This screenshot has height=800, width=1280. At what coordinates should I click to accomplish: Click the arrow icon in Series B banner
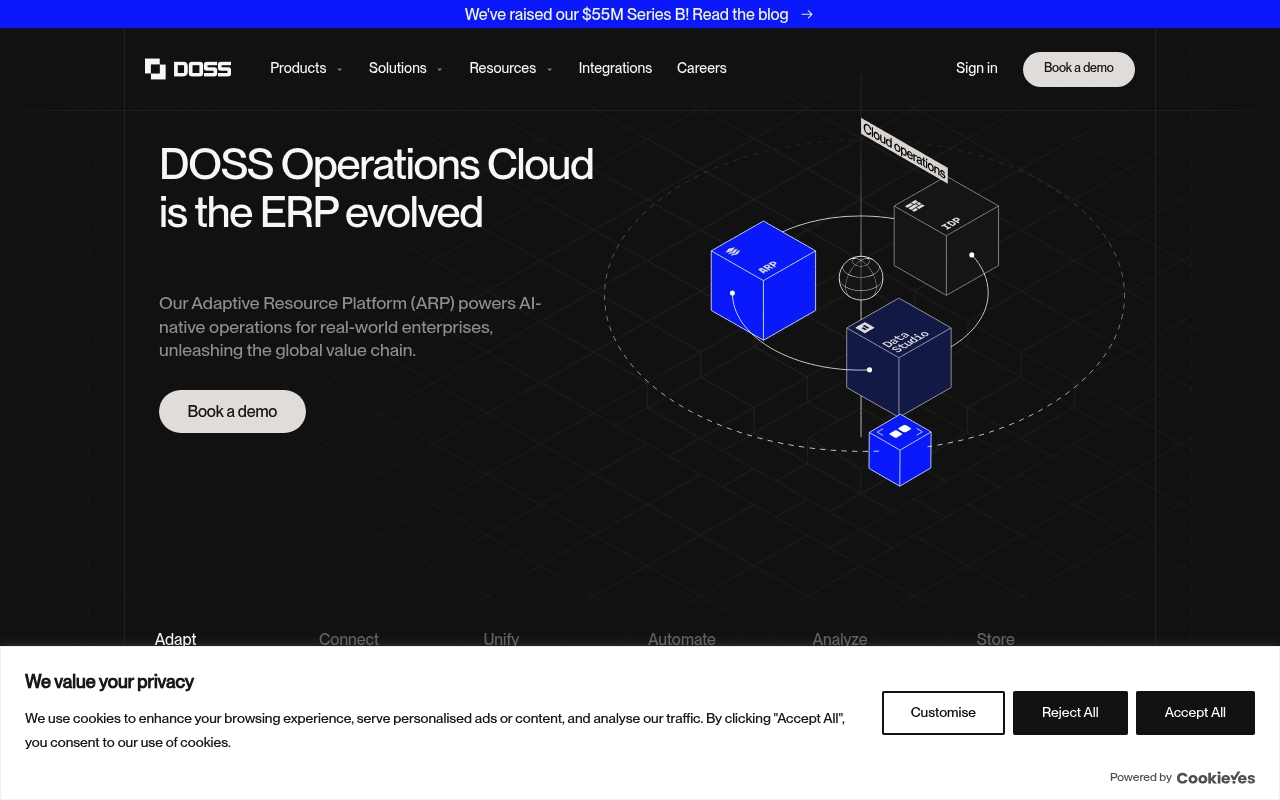pyautogui.click(x=807, y=14)
